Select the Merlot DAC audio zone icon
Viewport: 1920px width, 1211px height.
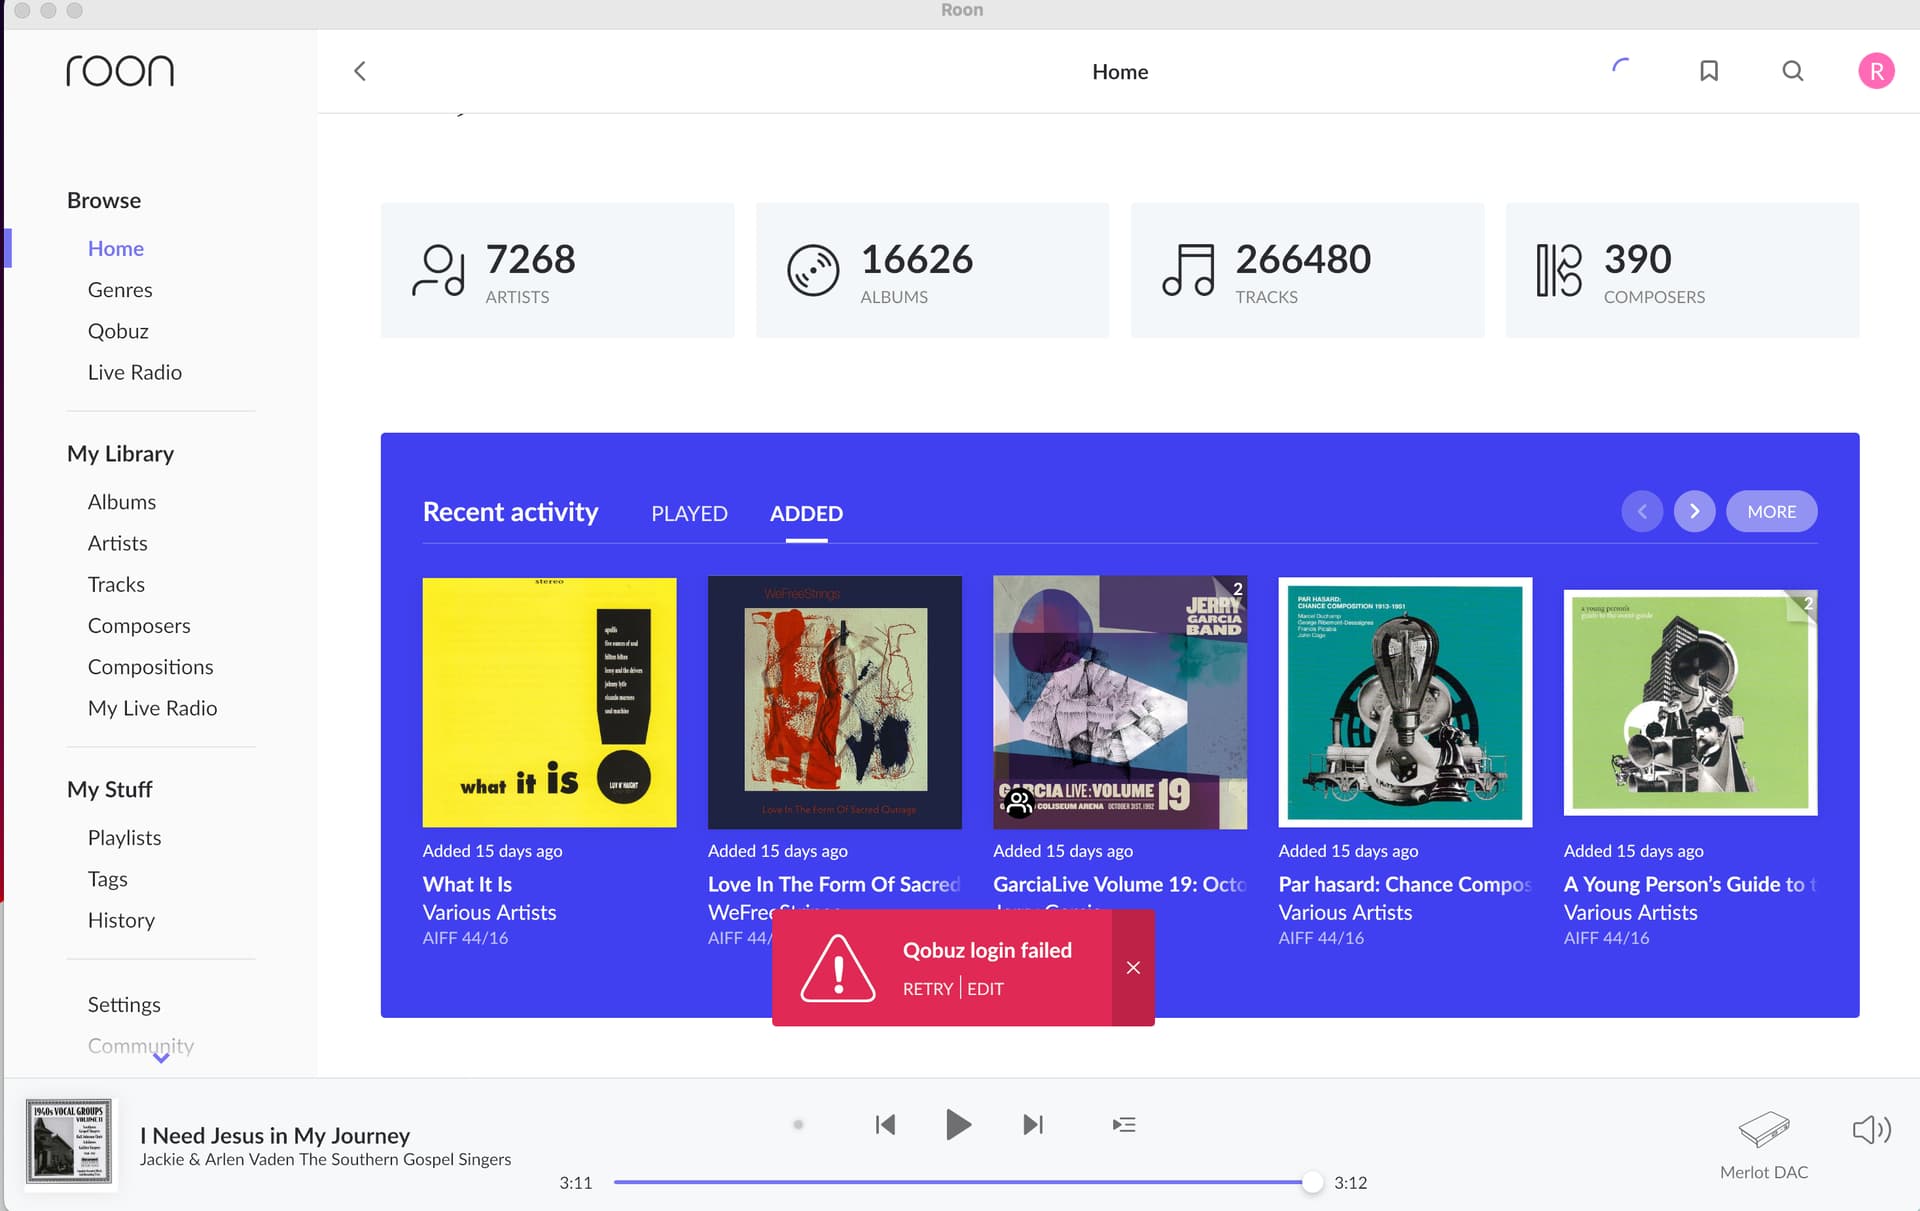pyautogui.click(x=1763, y=1131)
